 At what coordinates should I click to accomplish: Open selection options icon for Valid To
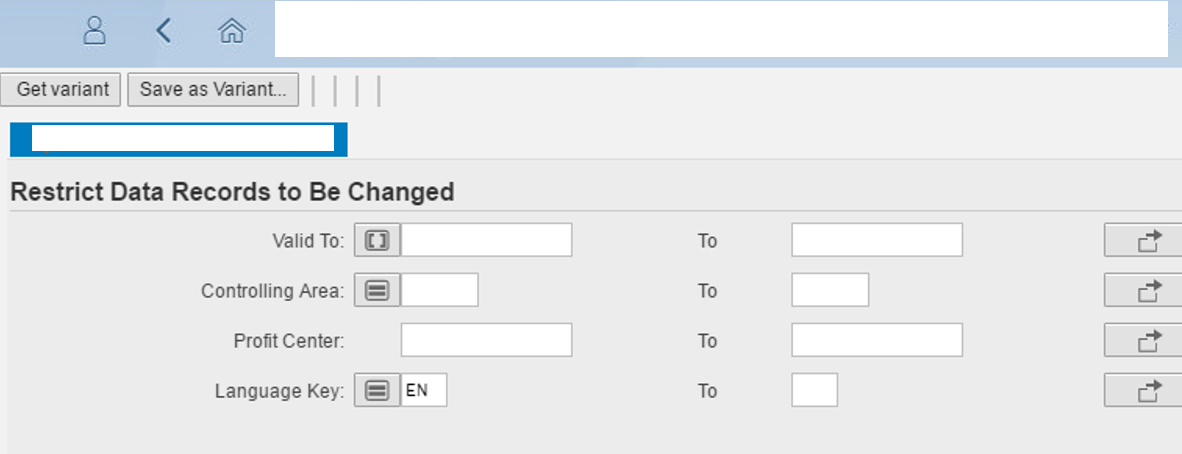coord(377,241)
